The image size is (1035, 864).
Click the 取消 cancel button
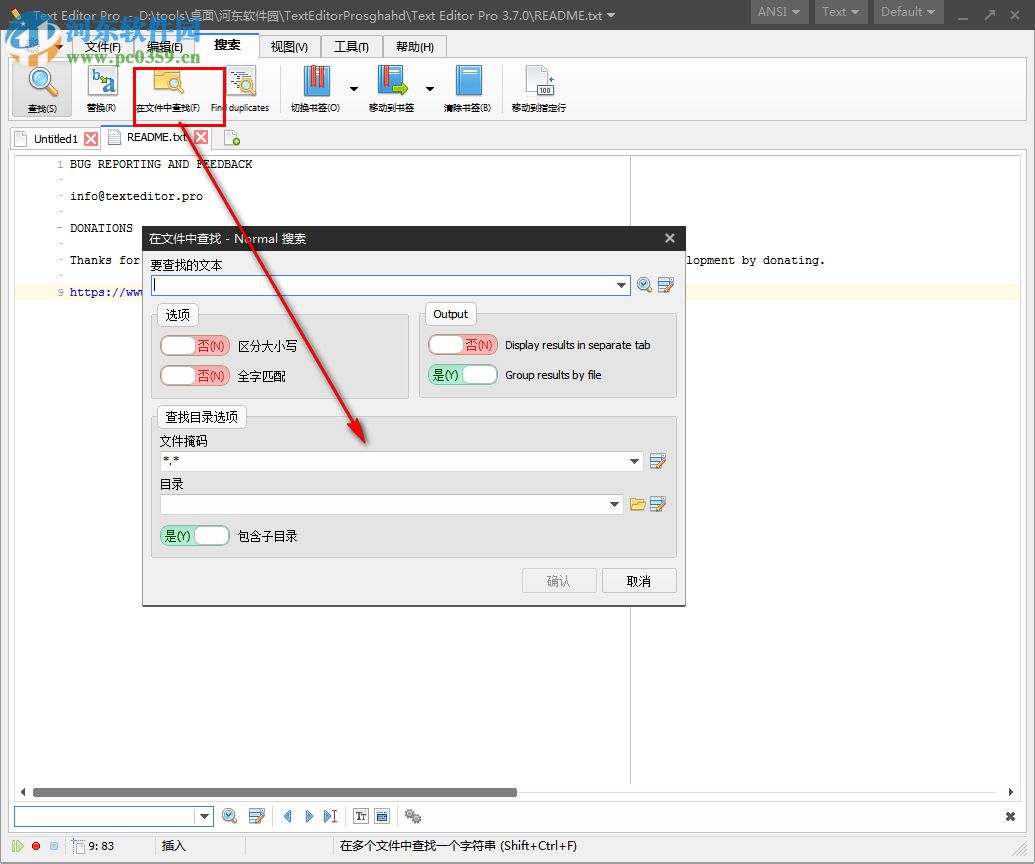pos(639,580)
